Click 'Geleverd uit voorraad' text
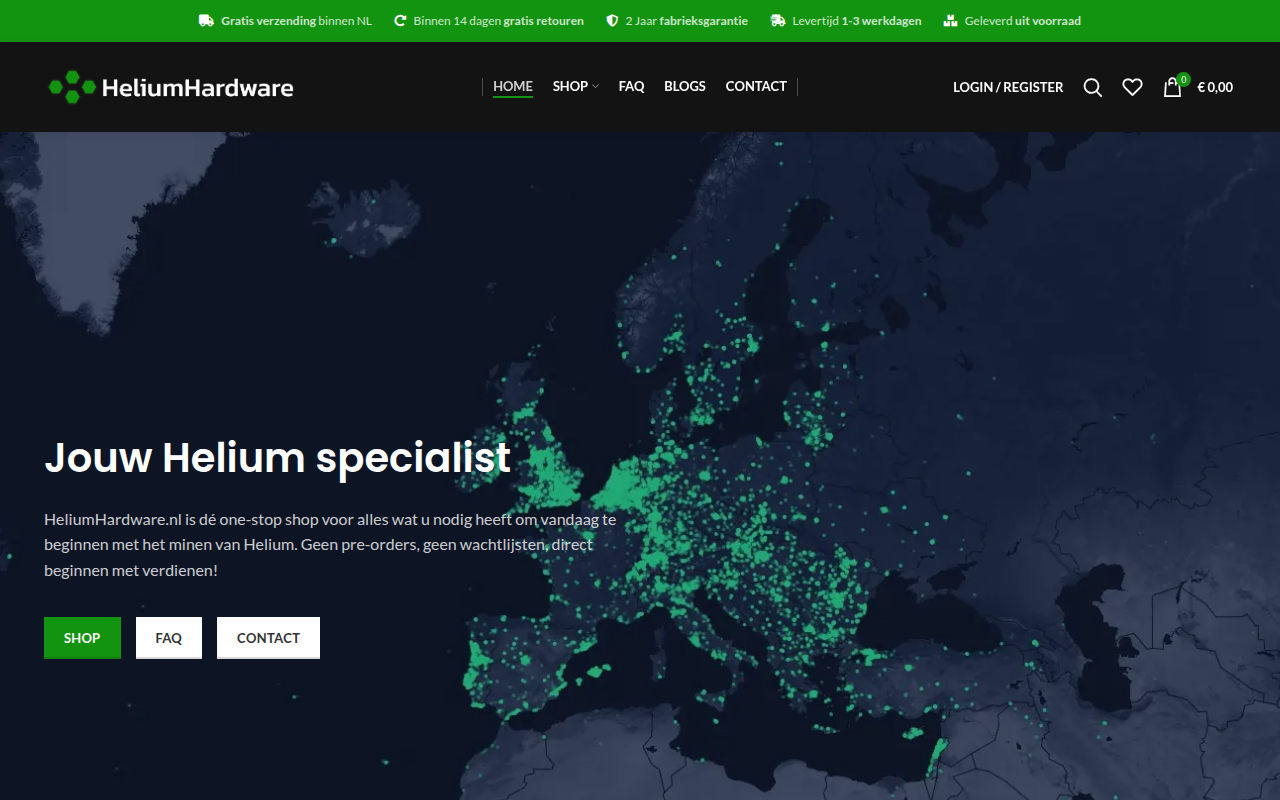The width and height of the screenshot is (1280, 800). tap(1023, 21)
